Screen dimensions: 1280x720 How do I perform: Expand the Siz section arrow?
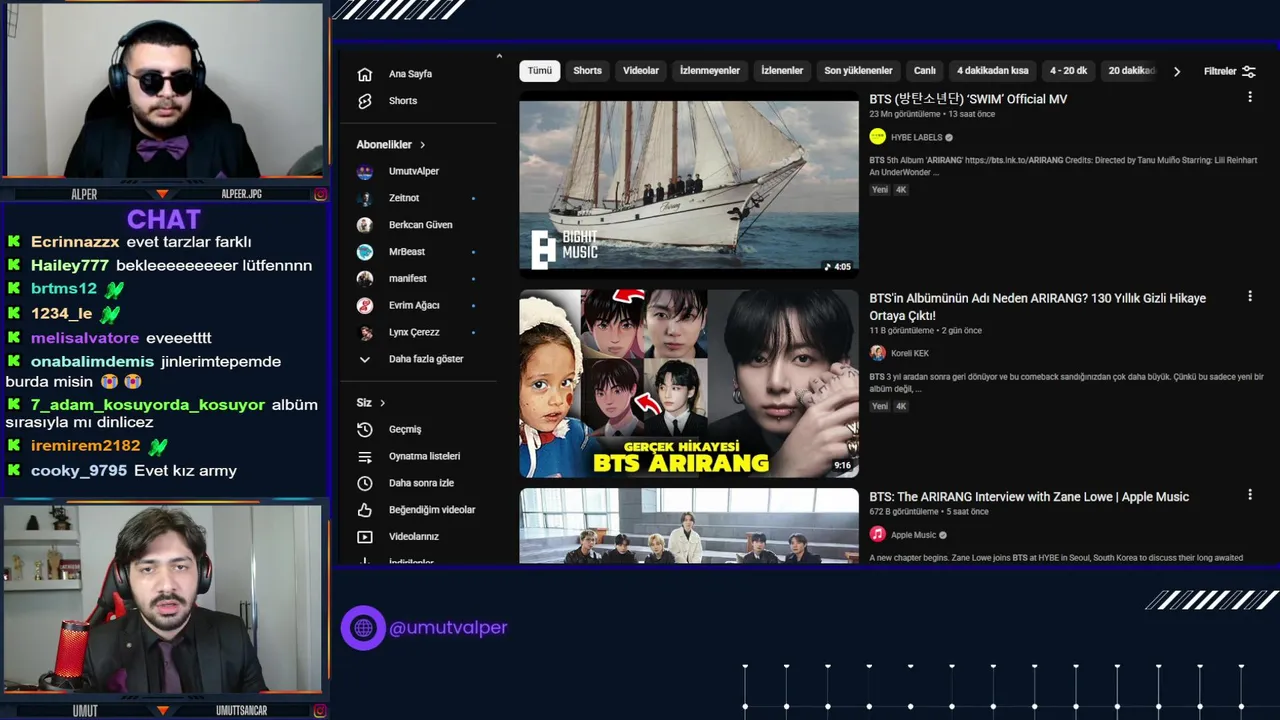click(382, 403)
